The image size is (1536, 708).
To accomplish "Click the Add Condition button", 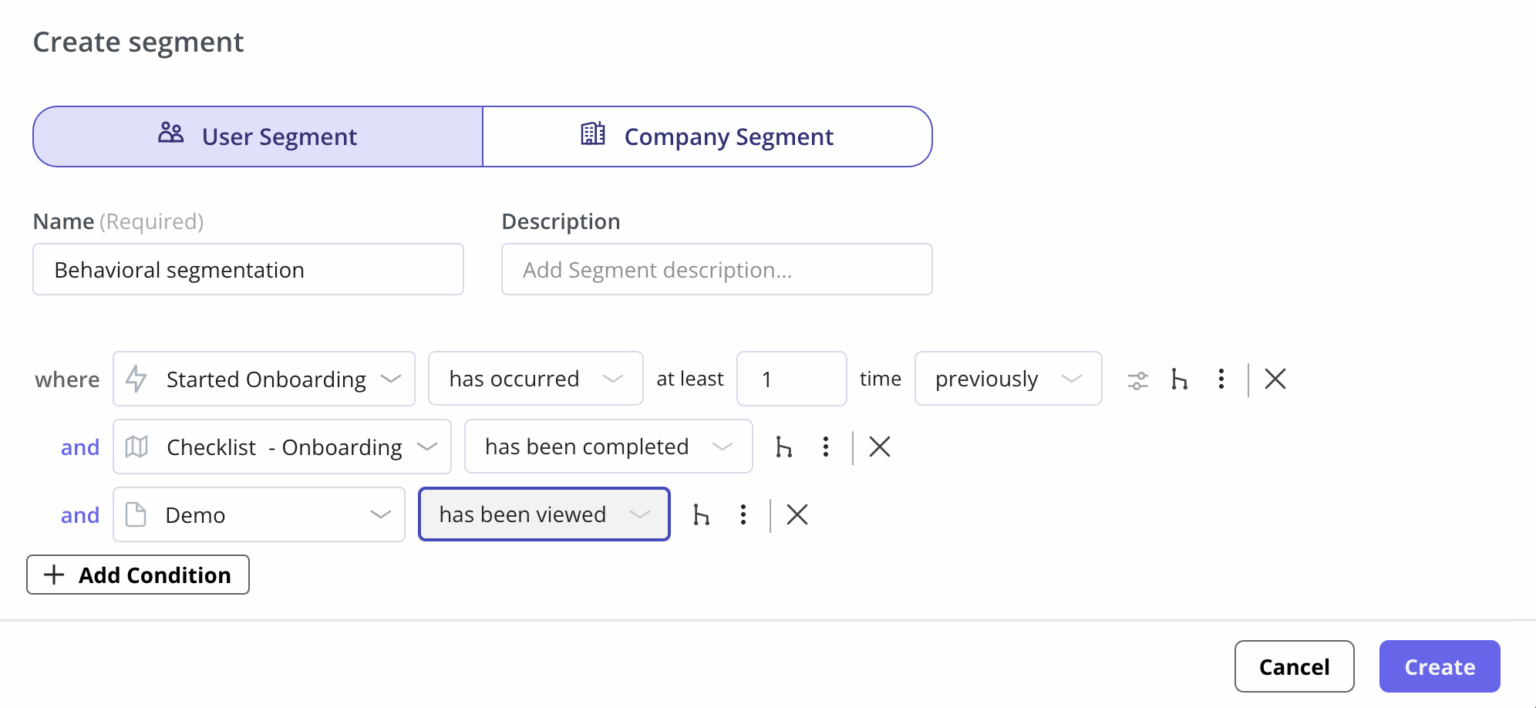I will (x=138, y=575).
